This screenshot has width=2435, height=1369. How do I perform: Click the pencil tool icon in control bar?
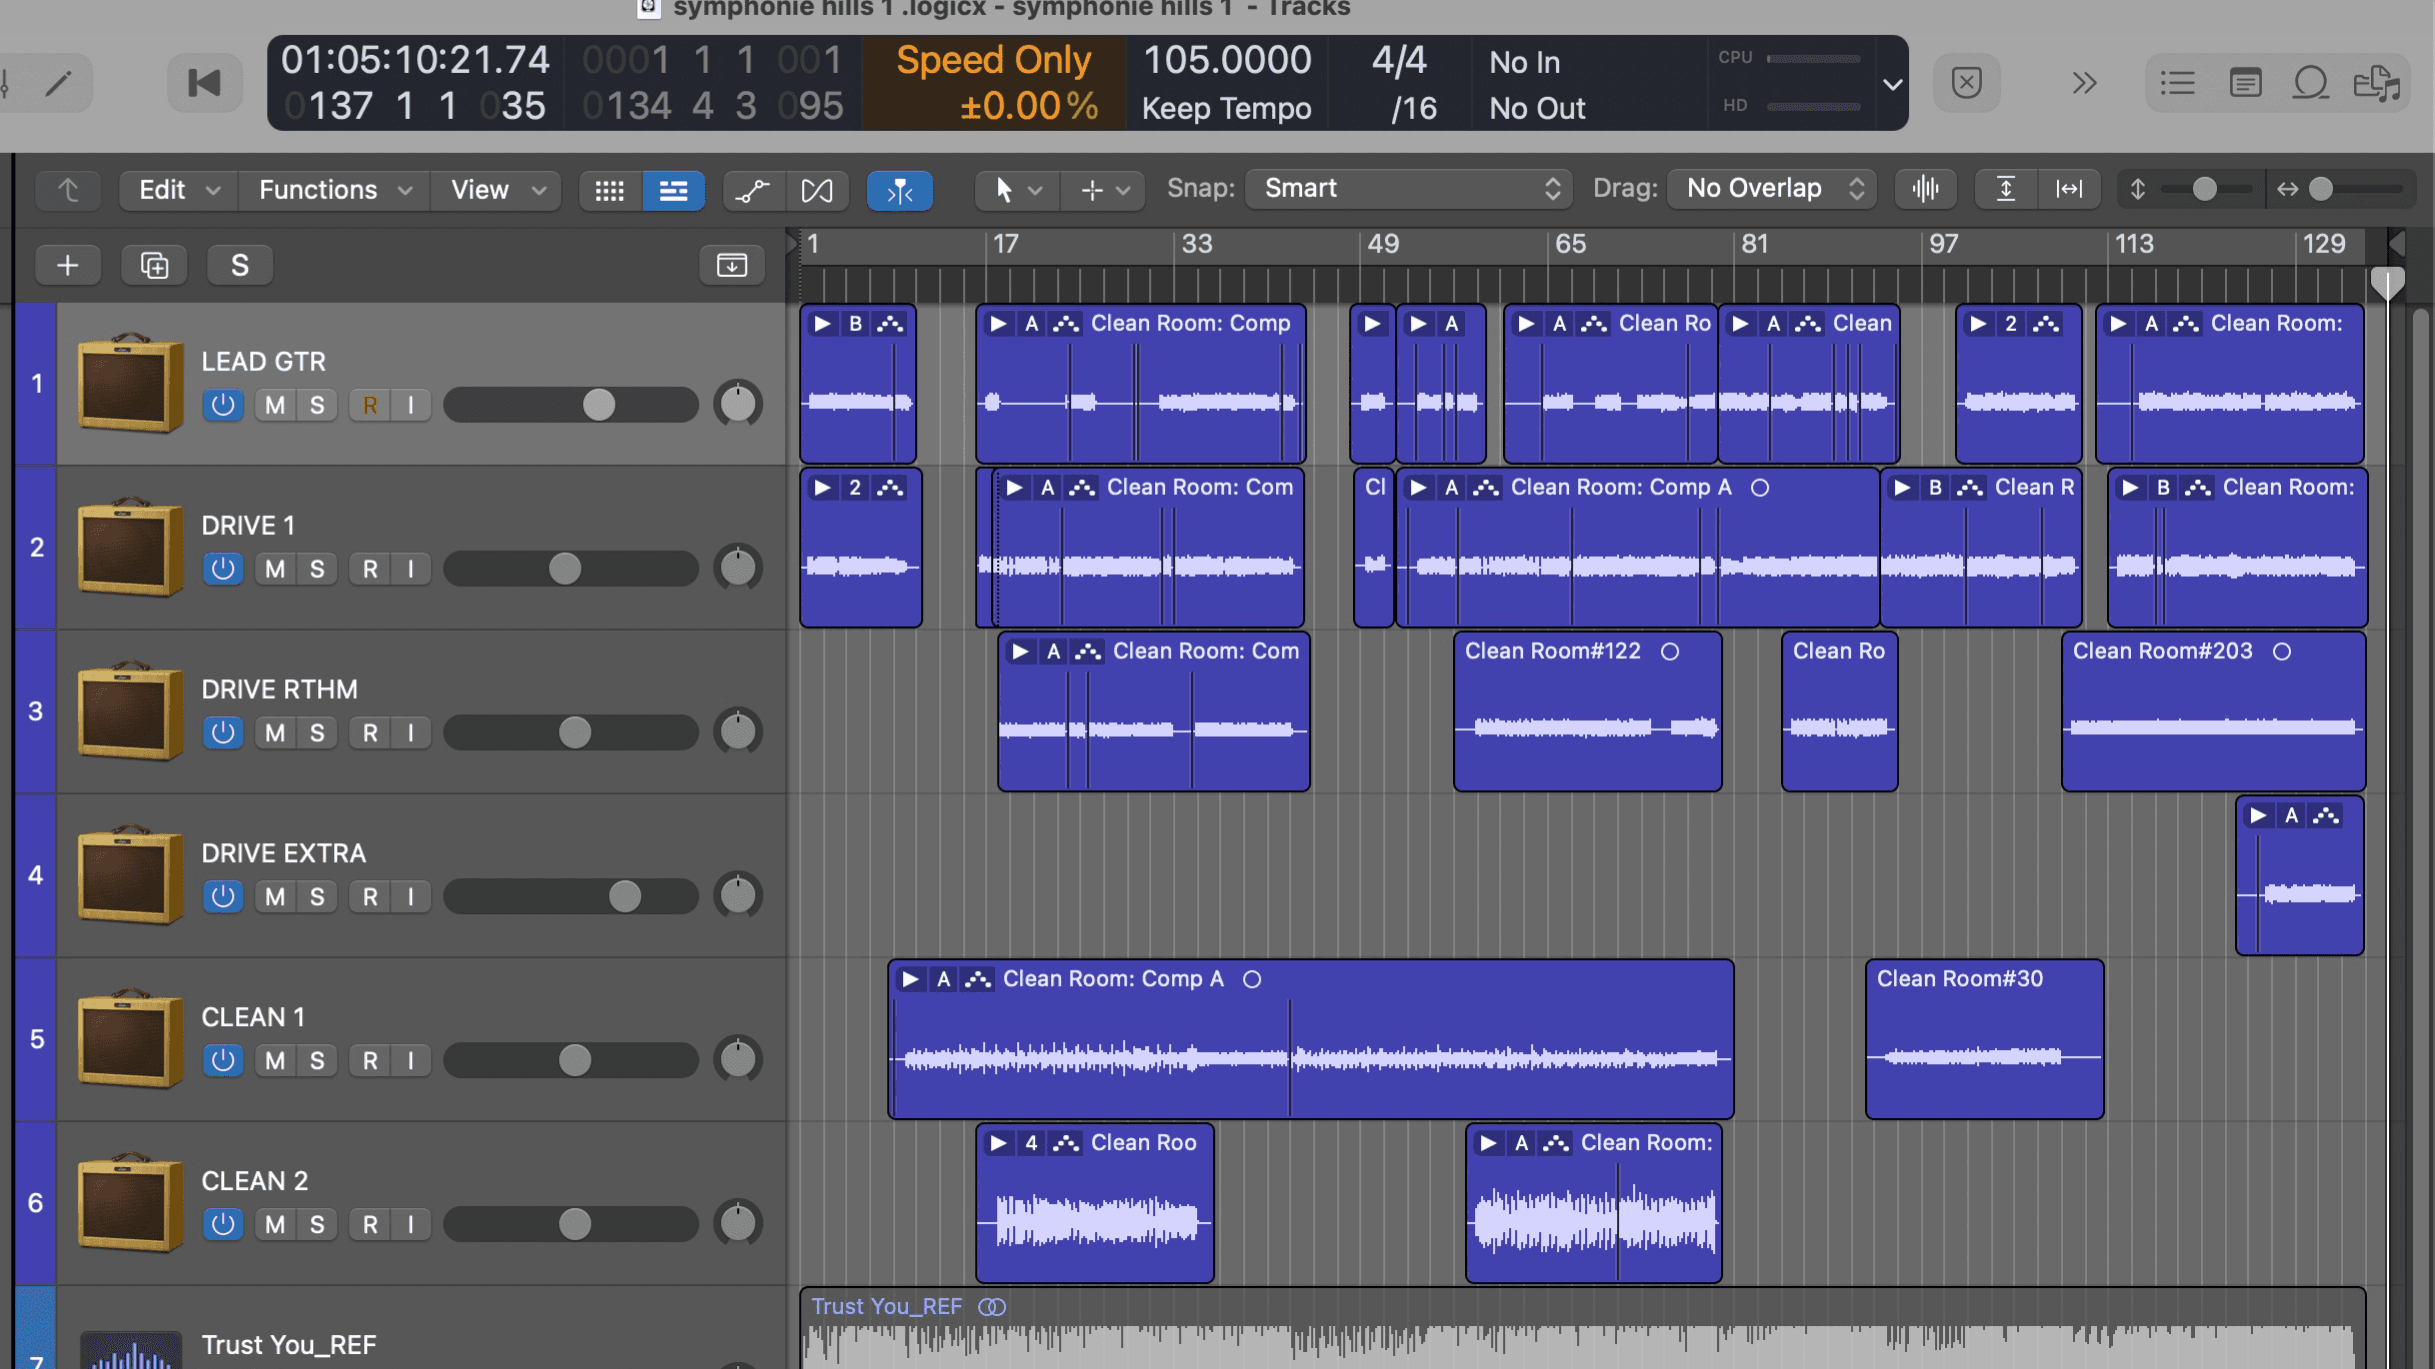[58, 83]
